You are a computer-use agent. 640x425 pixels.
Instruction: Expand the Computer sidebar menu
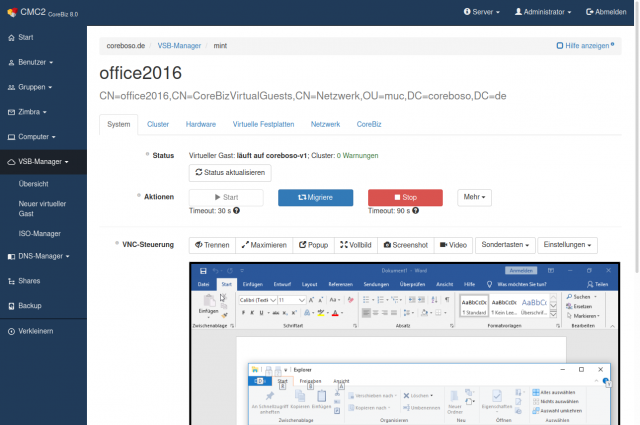(x=32, y=137)
